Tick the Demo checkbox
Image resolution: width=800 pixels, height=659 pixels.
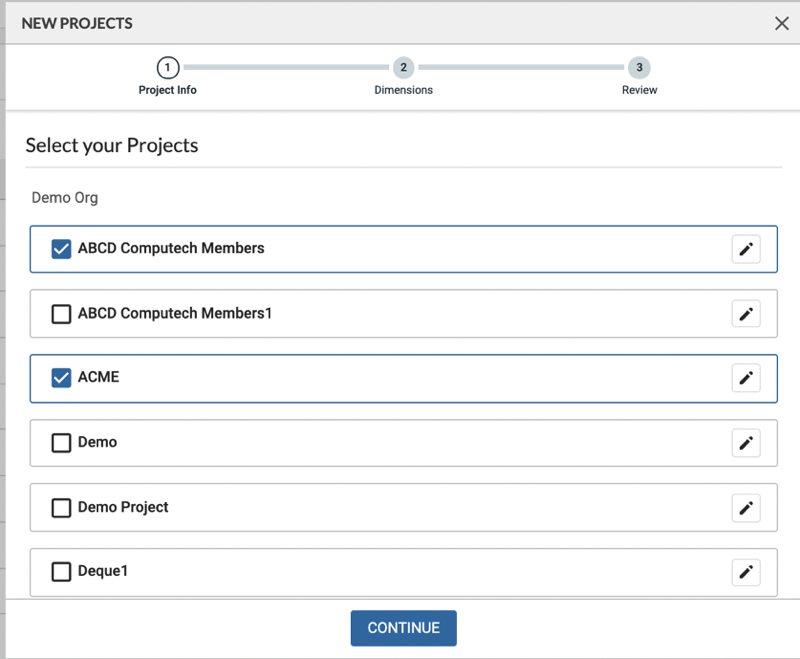[x=61, y=443]
